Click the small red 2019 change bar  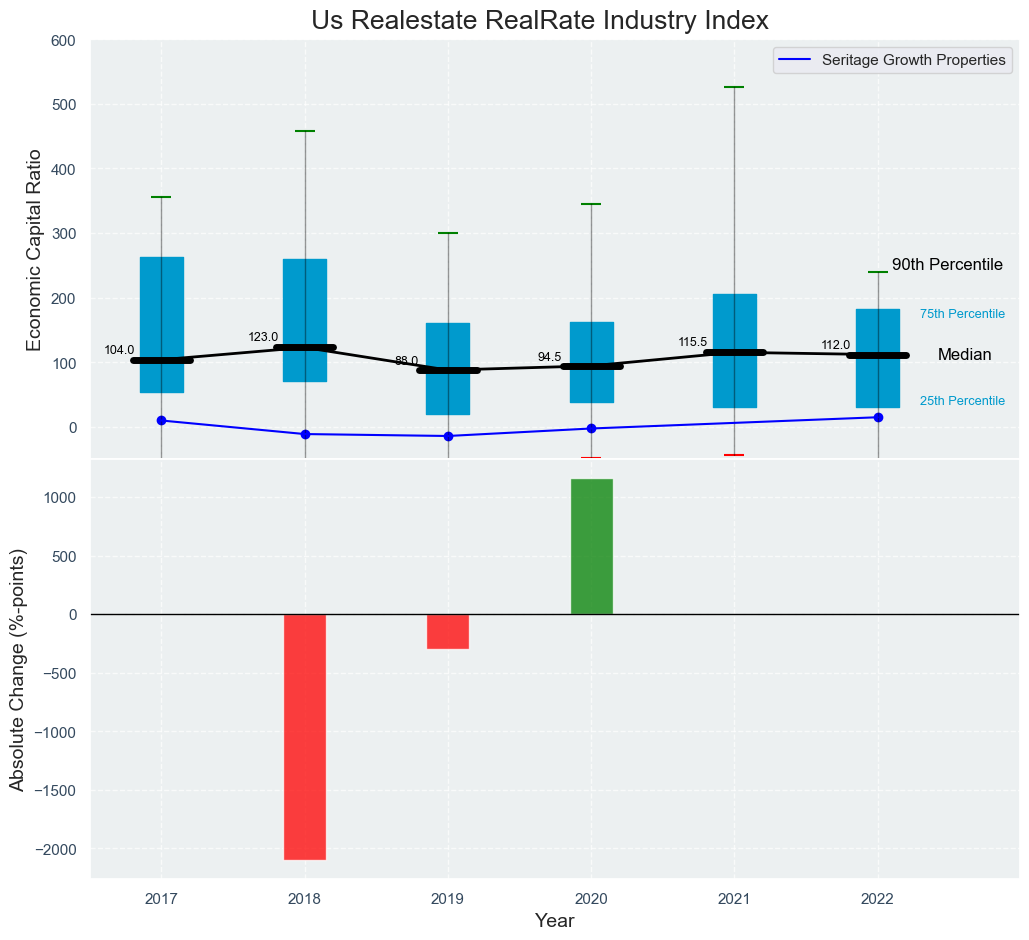tap(448, 631)
